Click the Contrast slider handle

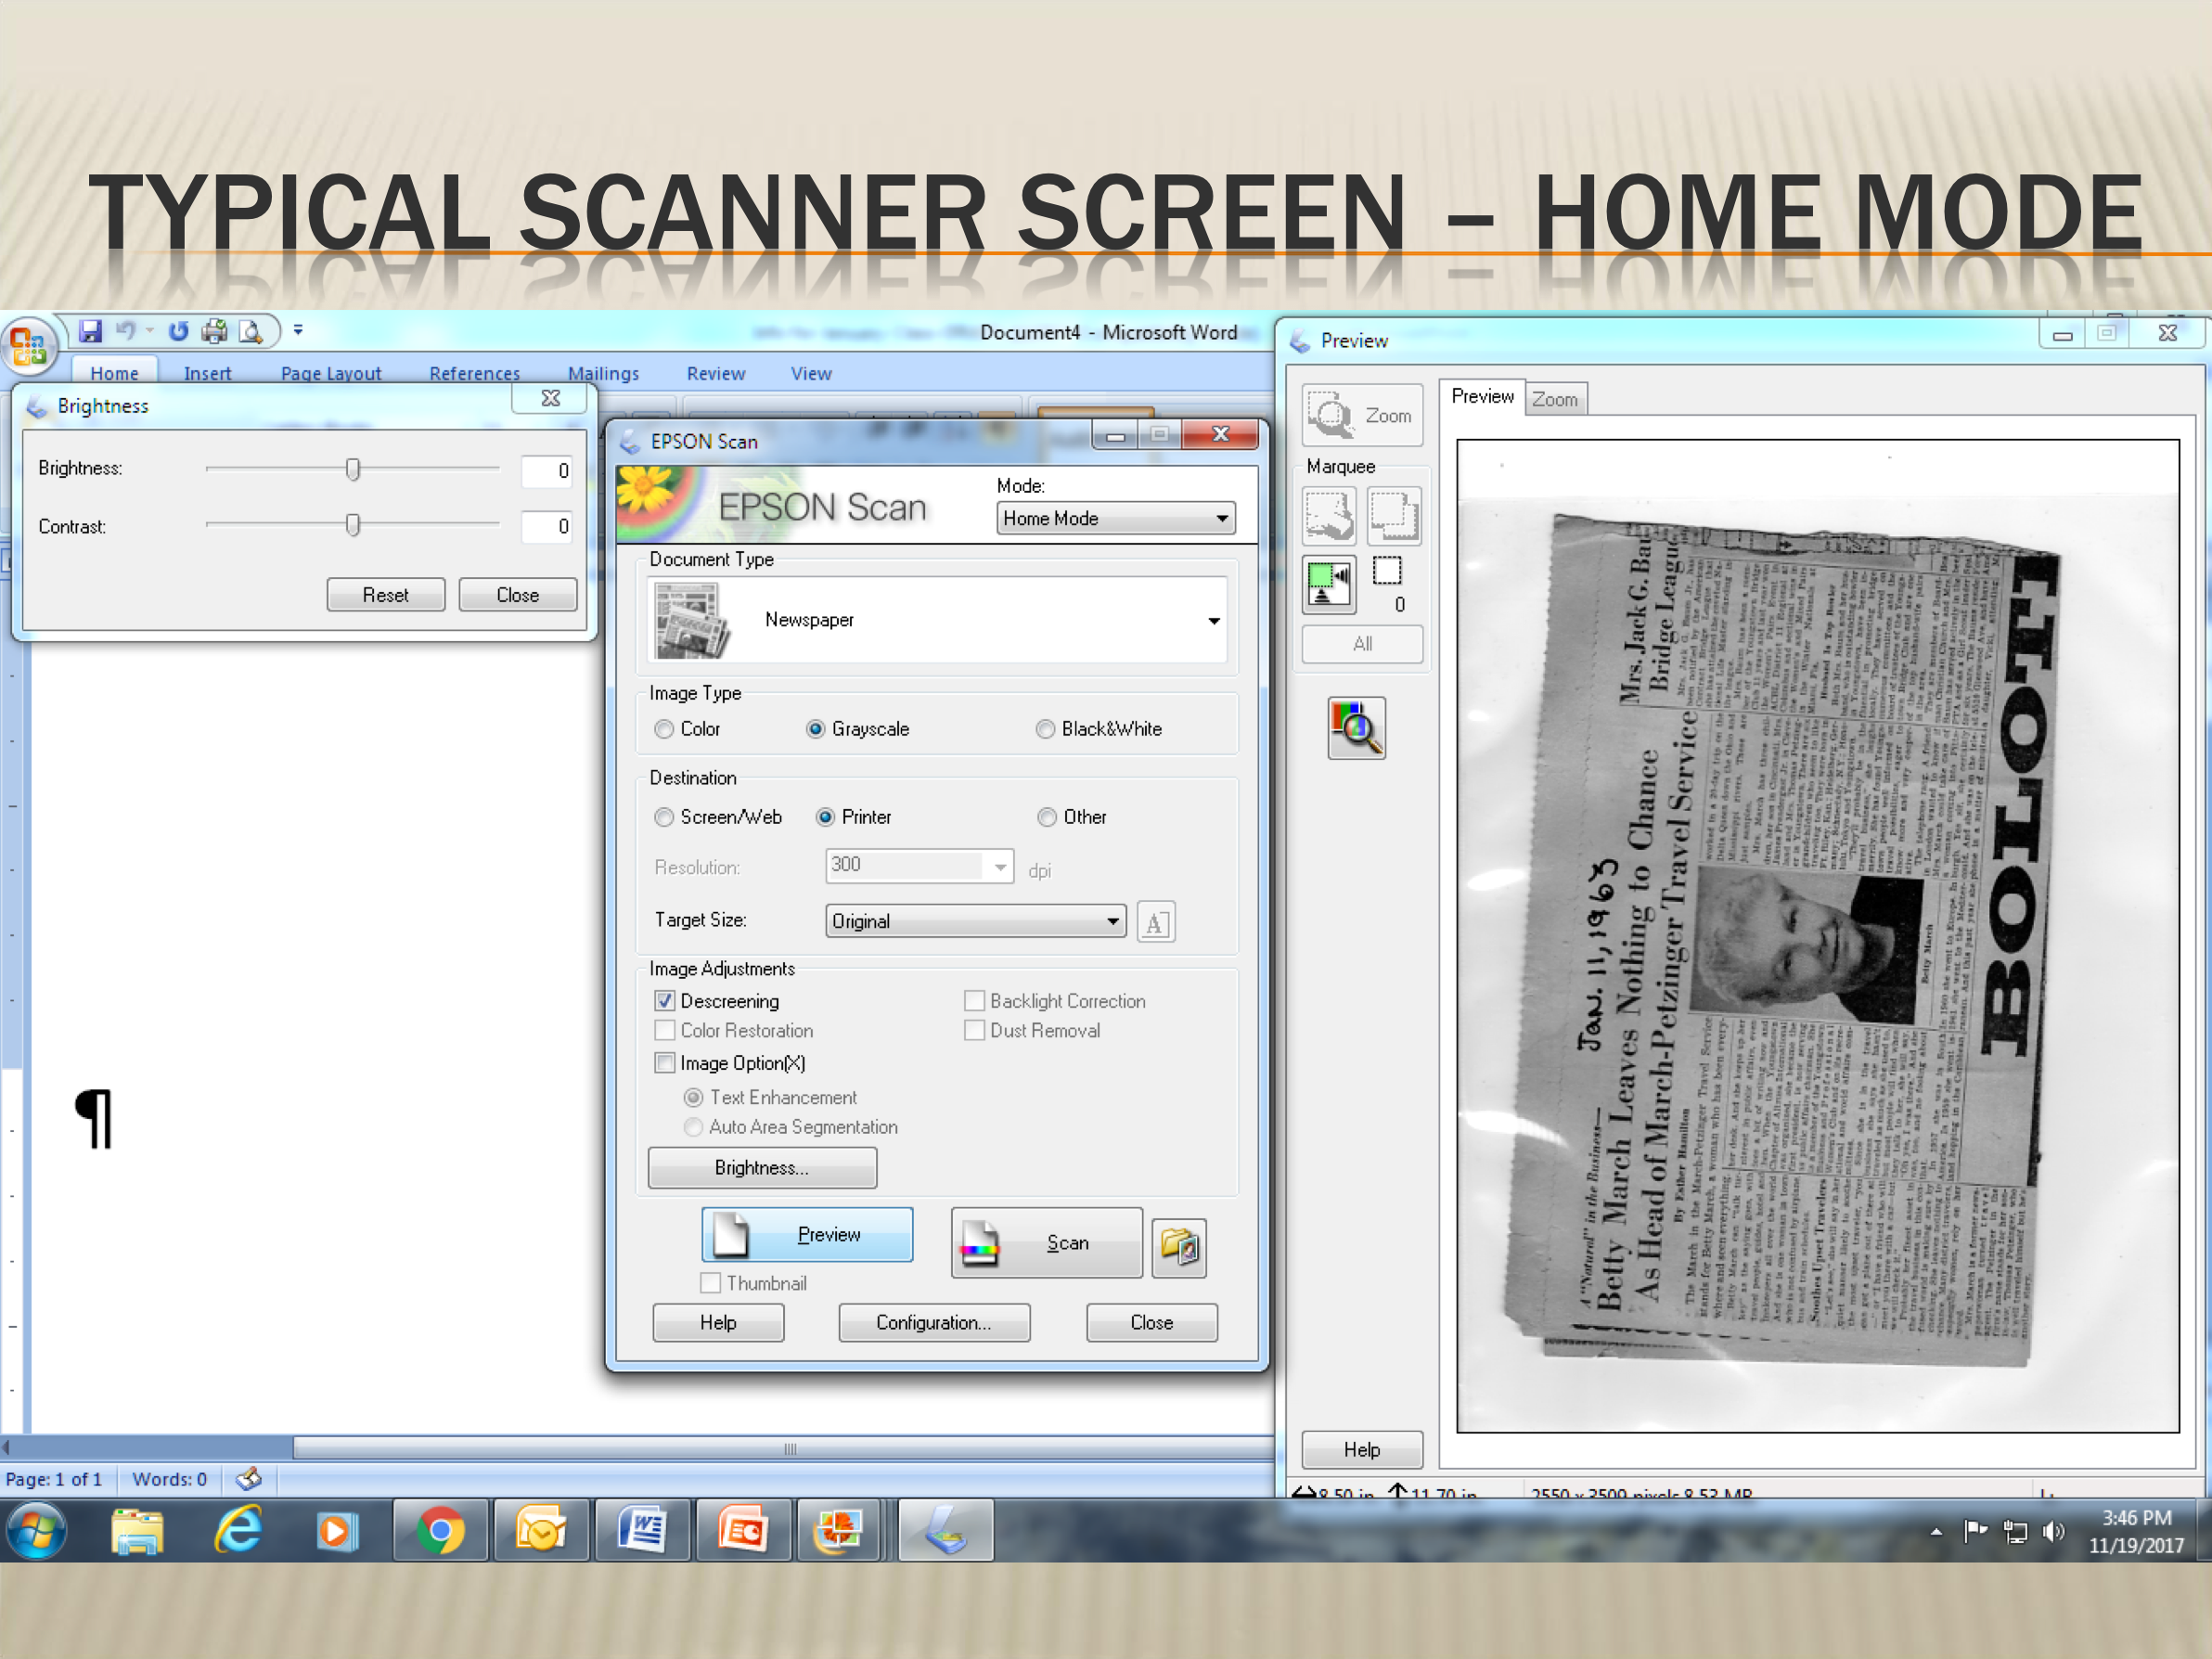[353, 525]
